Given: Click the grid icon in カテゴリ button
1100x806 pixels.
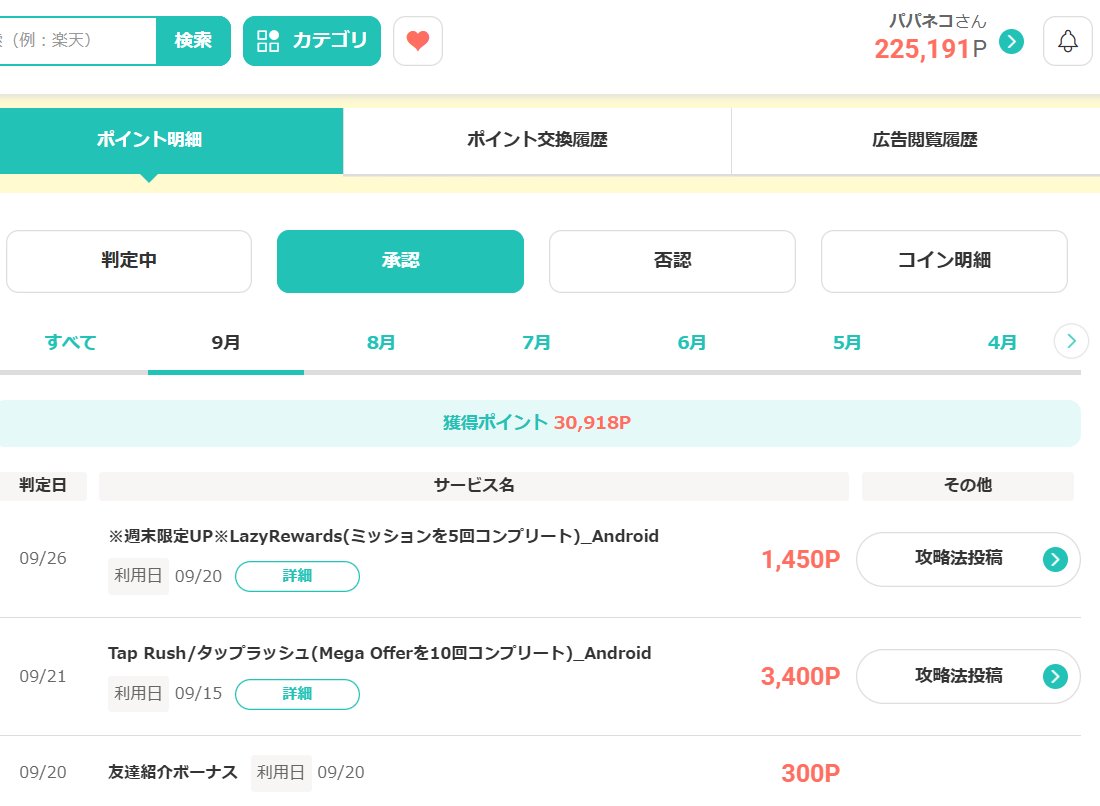Looking at the screenshot, I should click(268, 41).
